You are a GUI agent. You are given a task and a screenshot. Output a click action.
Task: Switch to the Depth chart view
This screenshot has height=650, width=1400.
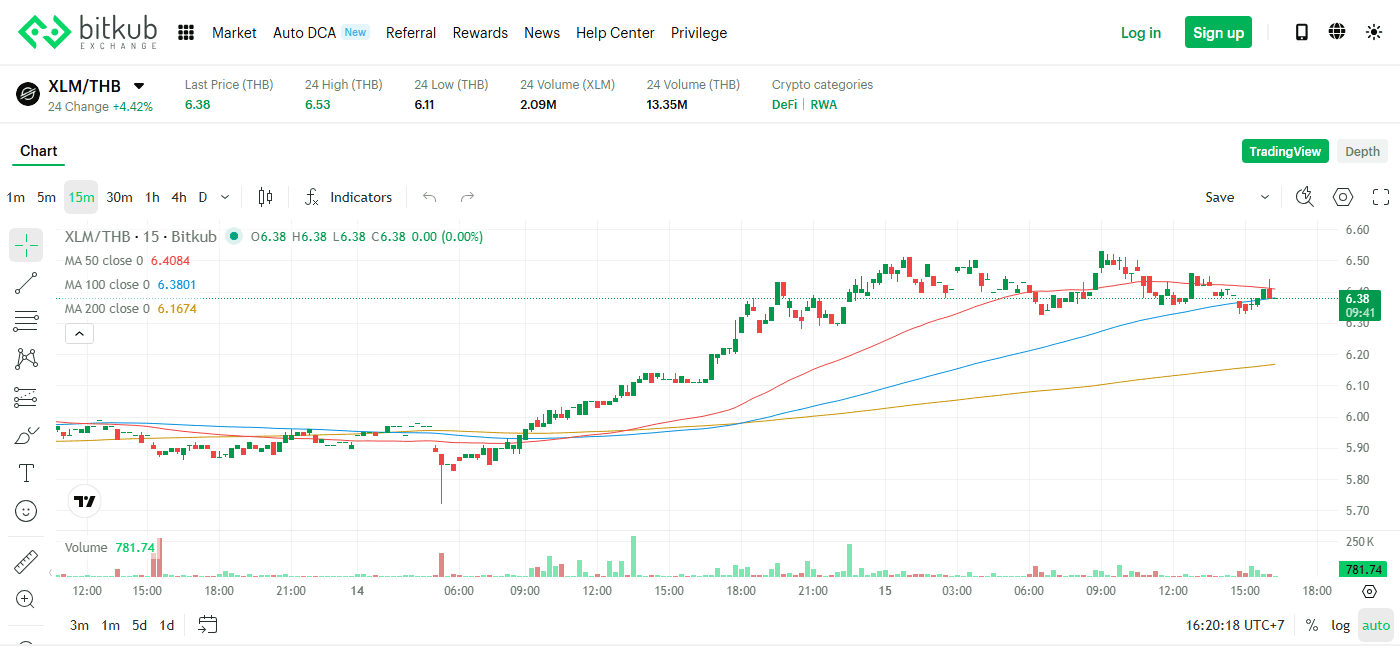[x=1362, y=152]
